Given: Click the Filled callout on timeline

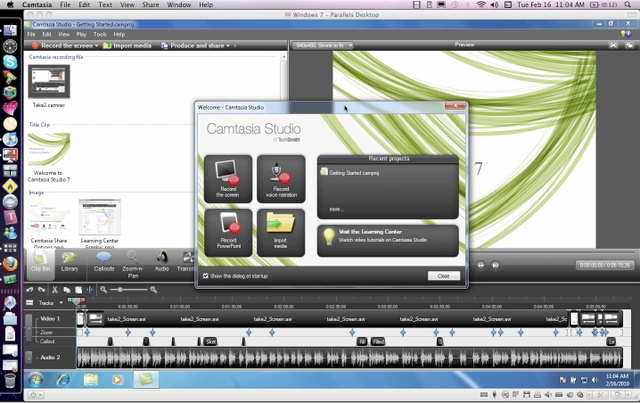Looking at the screenshot, I should [x=378, y=341].
